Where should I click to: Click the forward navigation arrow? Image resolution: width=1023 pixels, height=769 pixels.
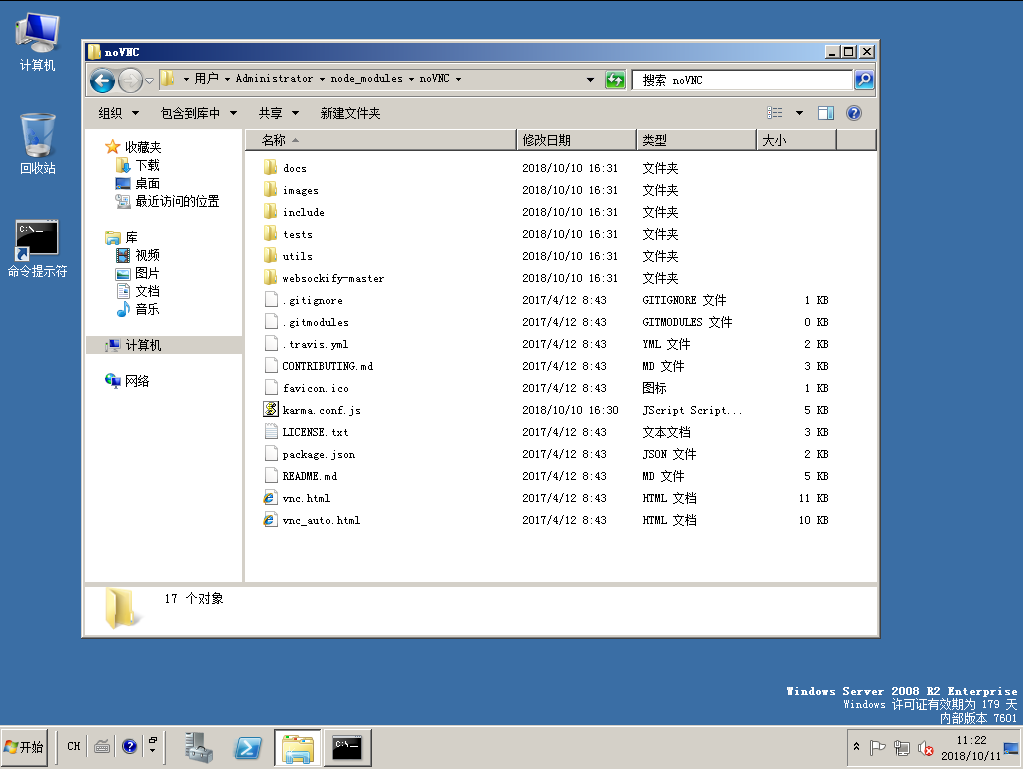pos(130,80)
